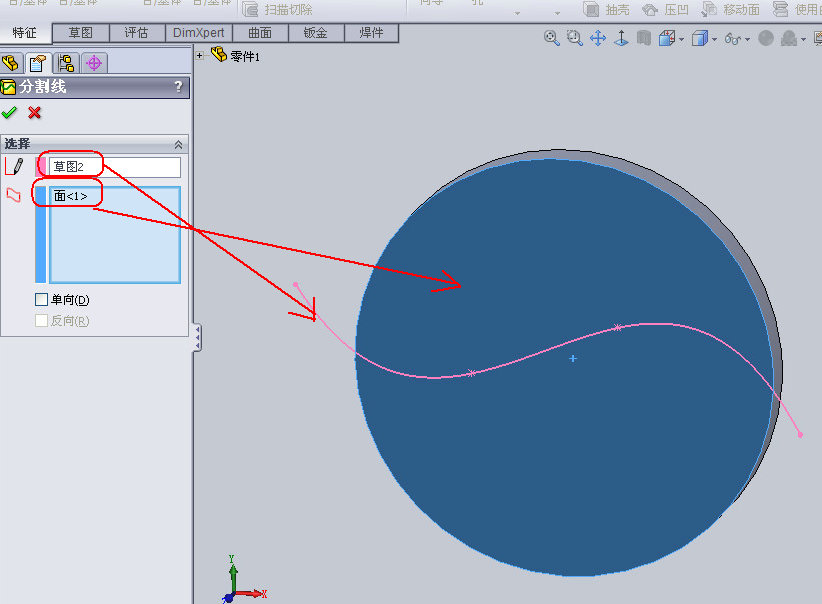Open the DimXpertManager crosshair tab
The width and height of the screenshot is (822, 604).
pos(94,63)
